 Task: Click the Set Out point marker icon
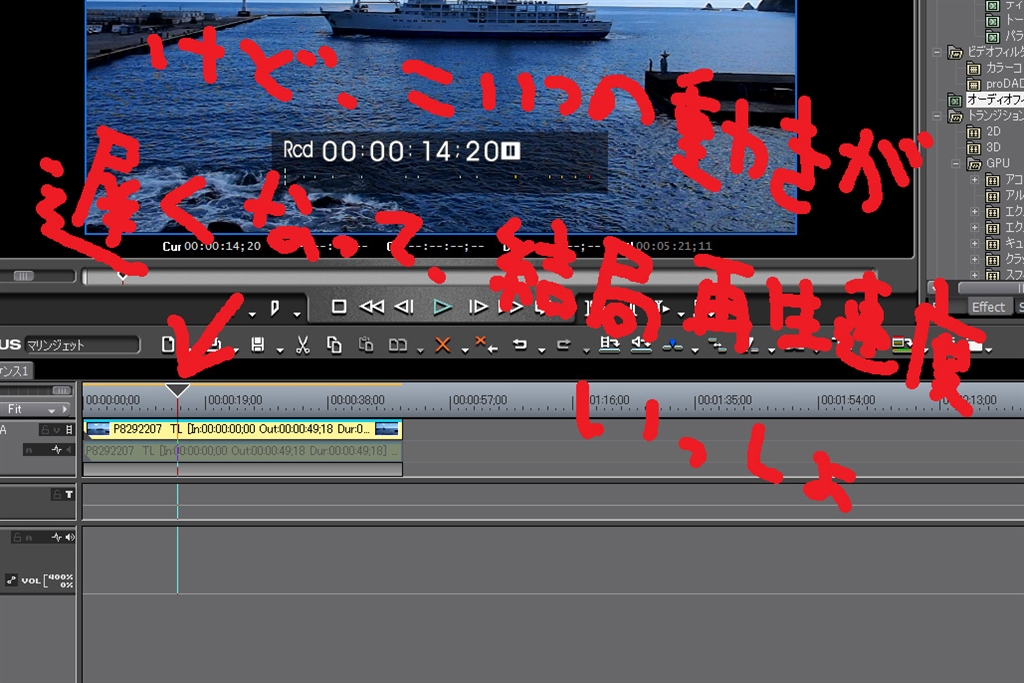[x=275, y=308]
